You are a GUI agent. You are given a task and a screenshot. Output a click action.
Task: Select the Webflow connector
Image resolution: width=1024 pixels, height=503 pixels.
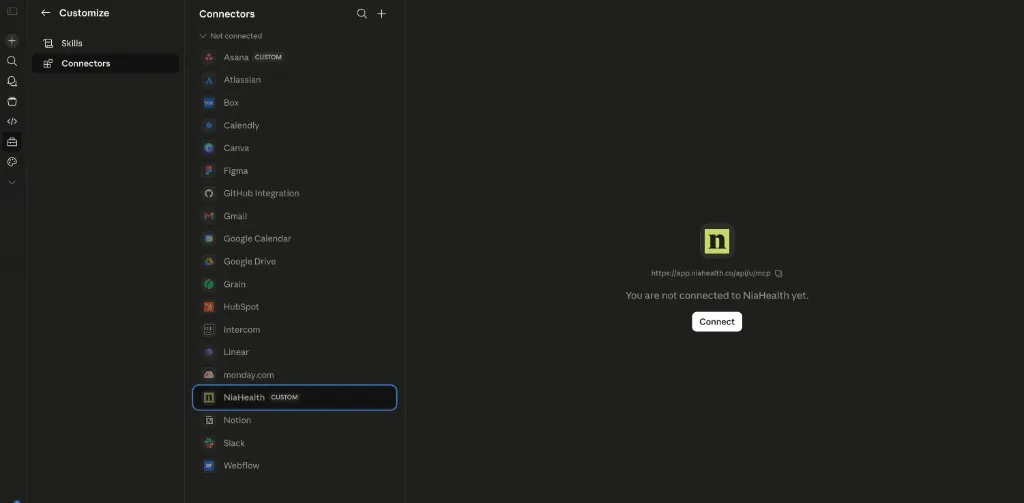tap(295, 466)
